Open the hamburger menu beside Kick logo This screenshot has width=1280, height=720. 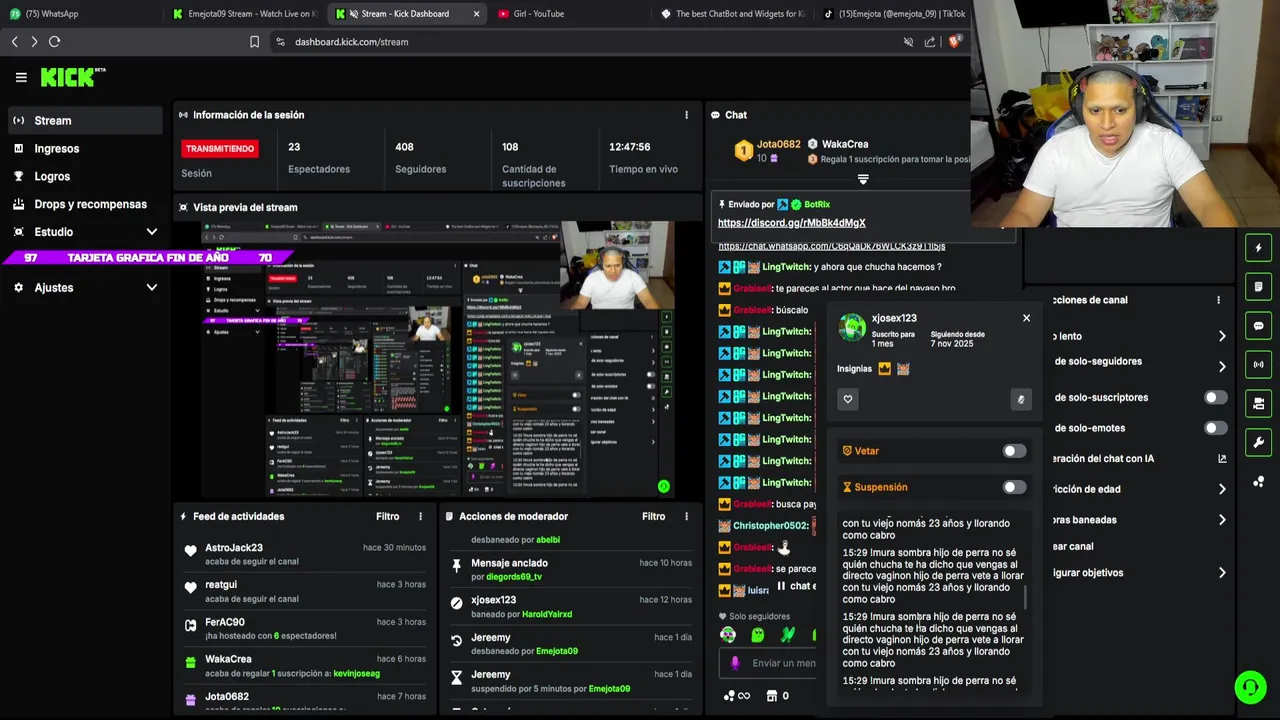click(21, 77)
